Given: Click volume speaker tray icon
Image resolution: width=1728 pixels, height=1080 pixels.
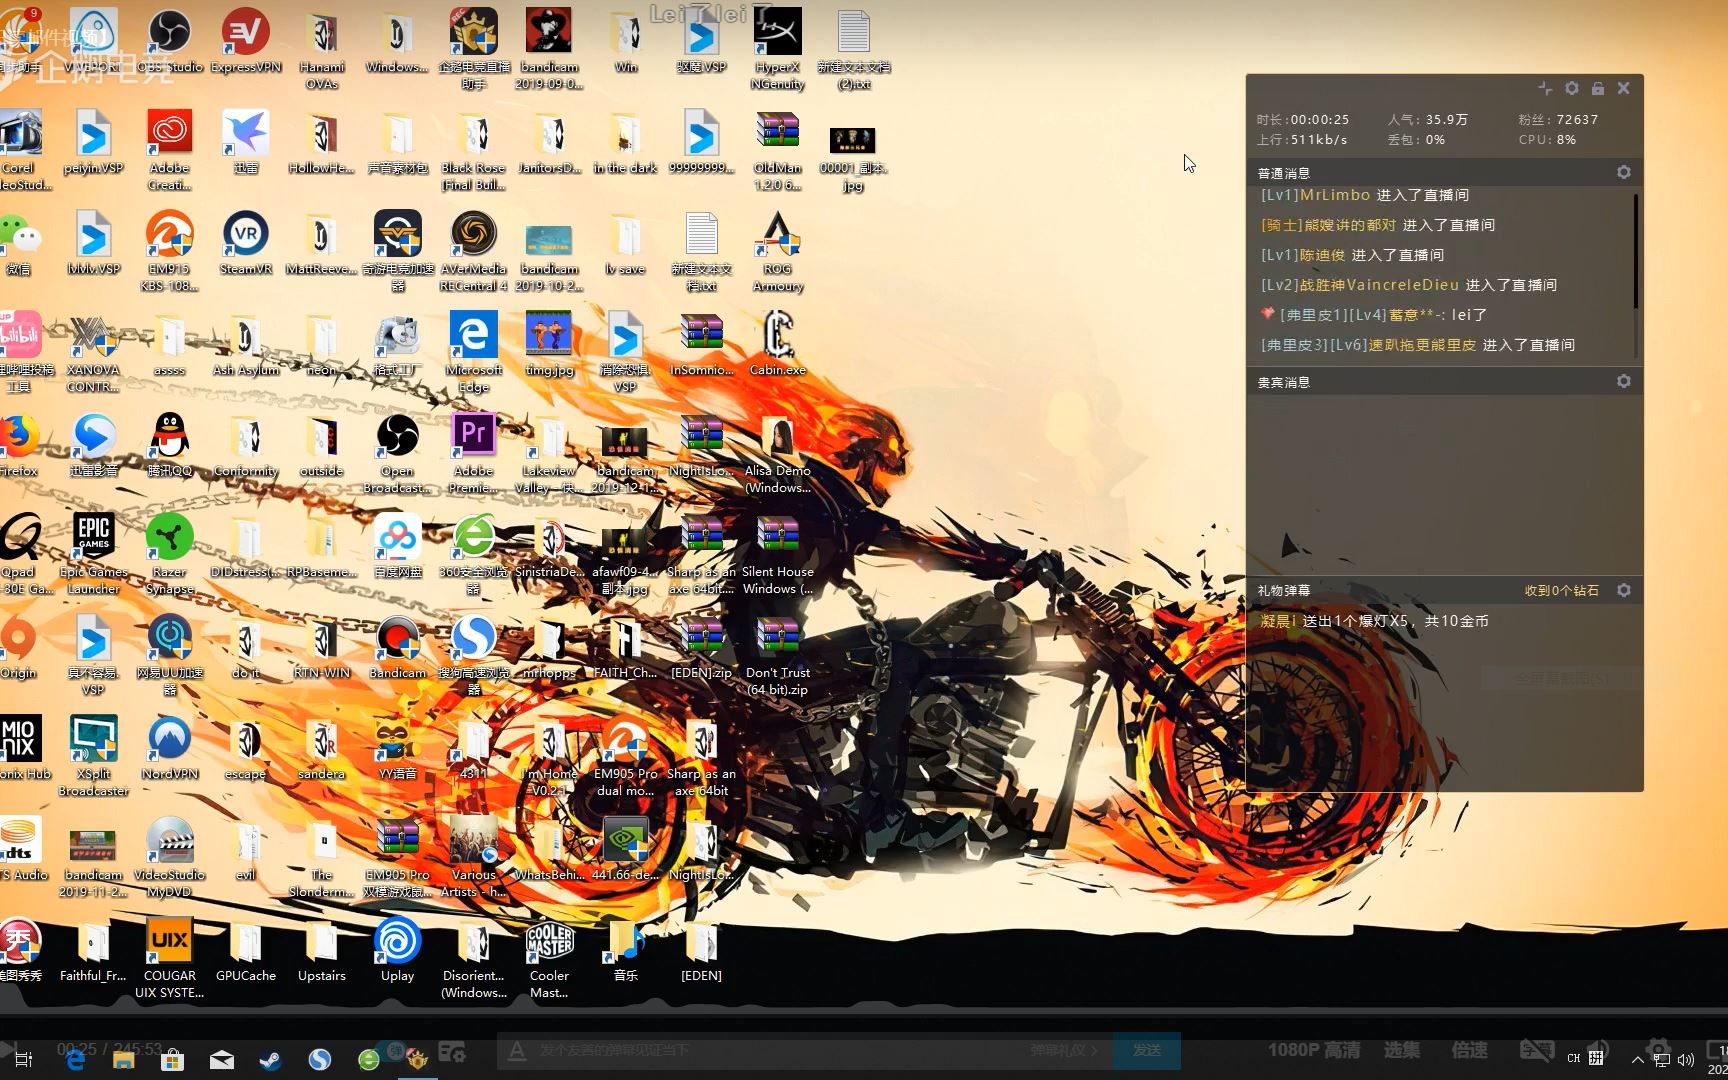Looking at the screenshot, I should coord(1686,1059).
